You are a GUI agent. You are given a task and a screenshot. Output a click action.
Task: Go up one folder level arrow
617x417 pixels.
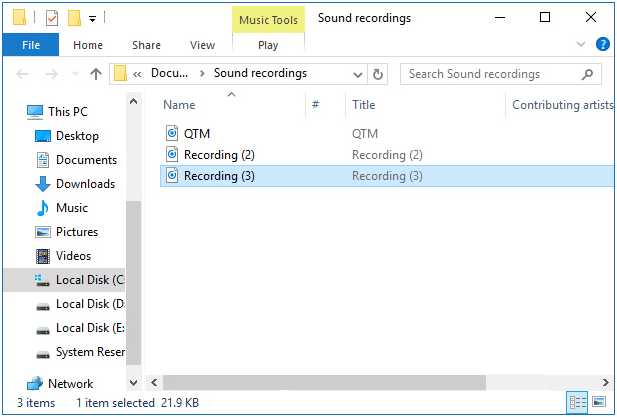point(96,74)
